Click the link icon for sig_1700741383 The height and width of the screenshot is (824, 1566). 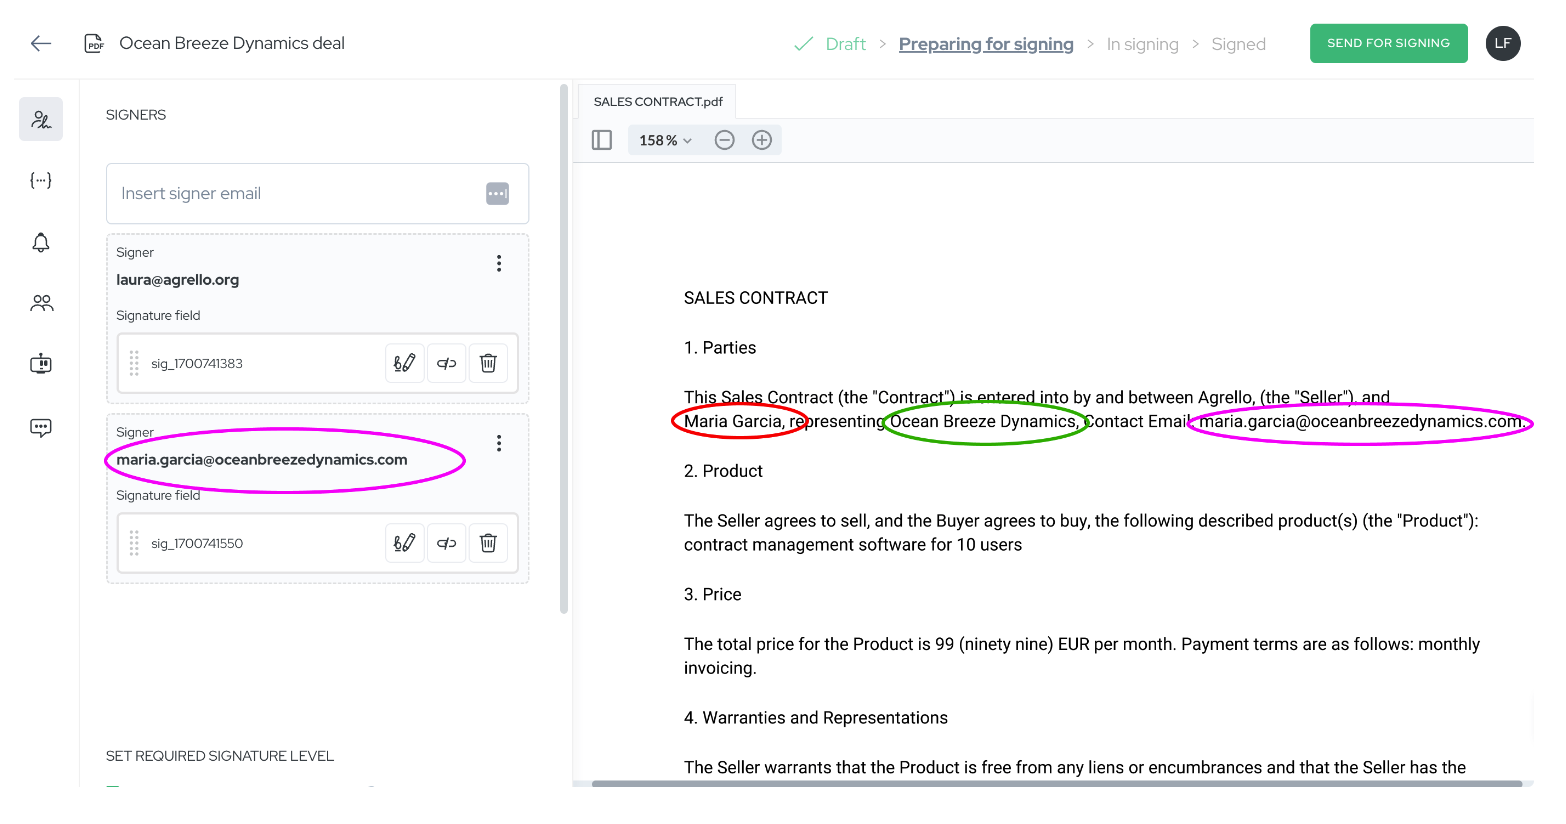447,363
